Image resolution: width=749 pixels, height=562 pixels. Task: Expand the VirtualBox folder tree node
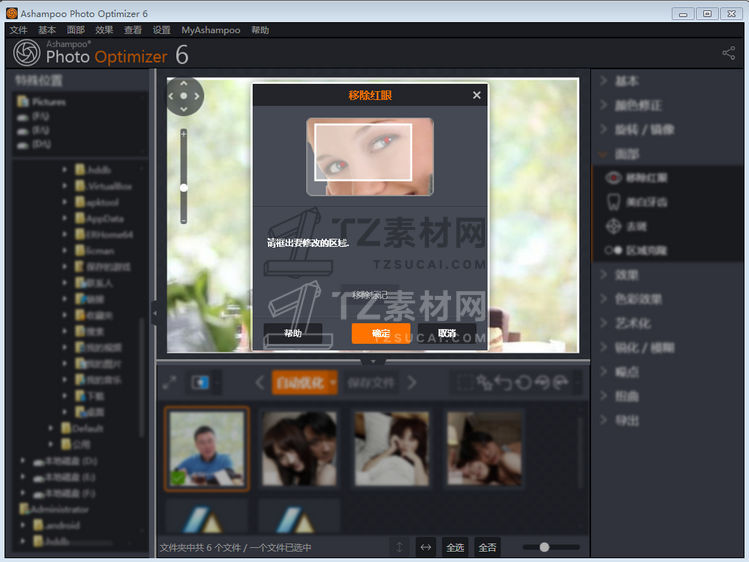point(64,186)
